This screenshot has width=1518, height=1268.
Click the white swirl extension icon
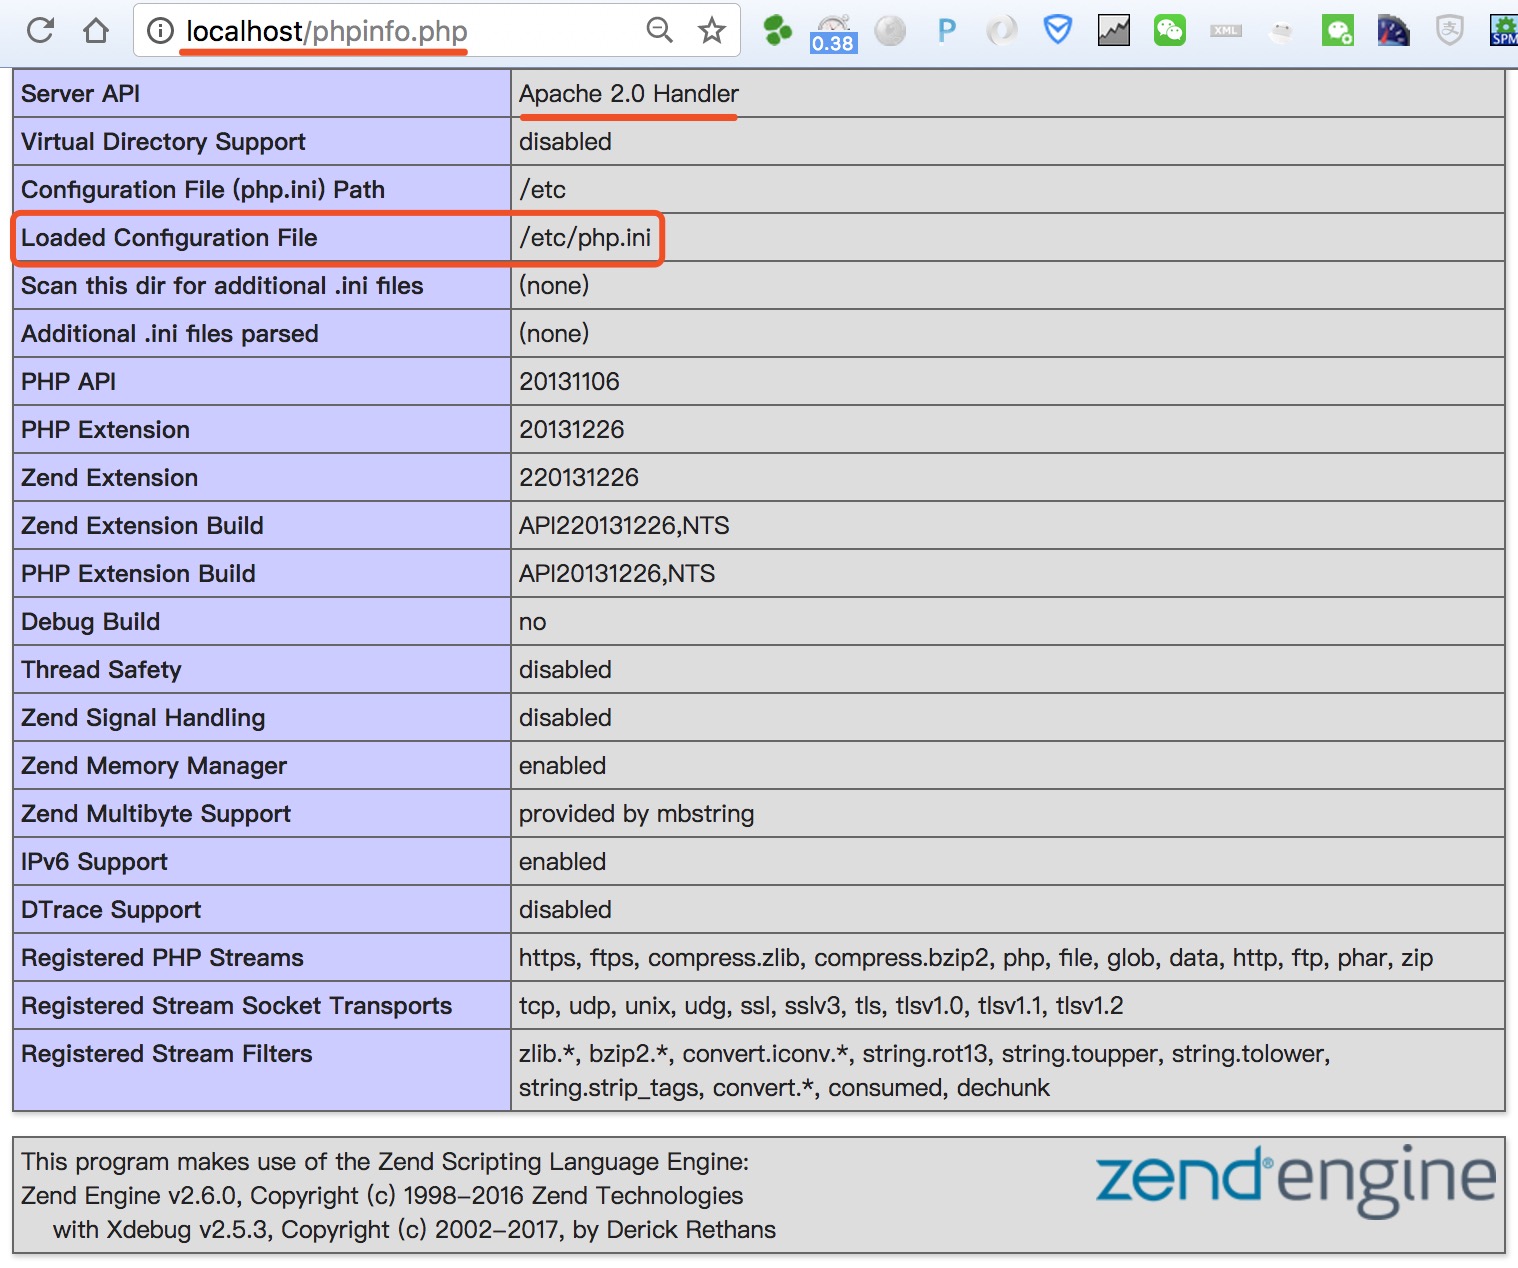(x=1001, y=31)
